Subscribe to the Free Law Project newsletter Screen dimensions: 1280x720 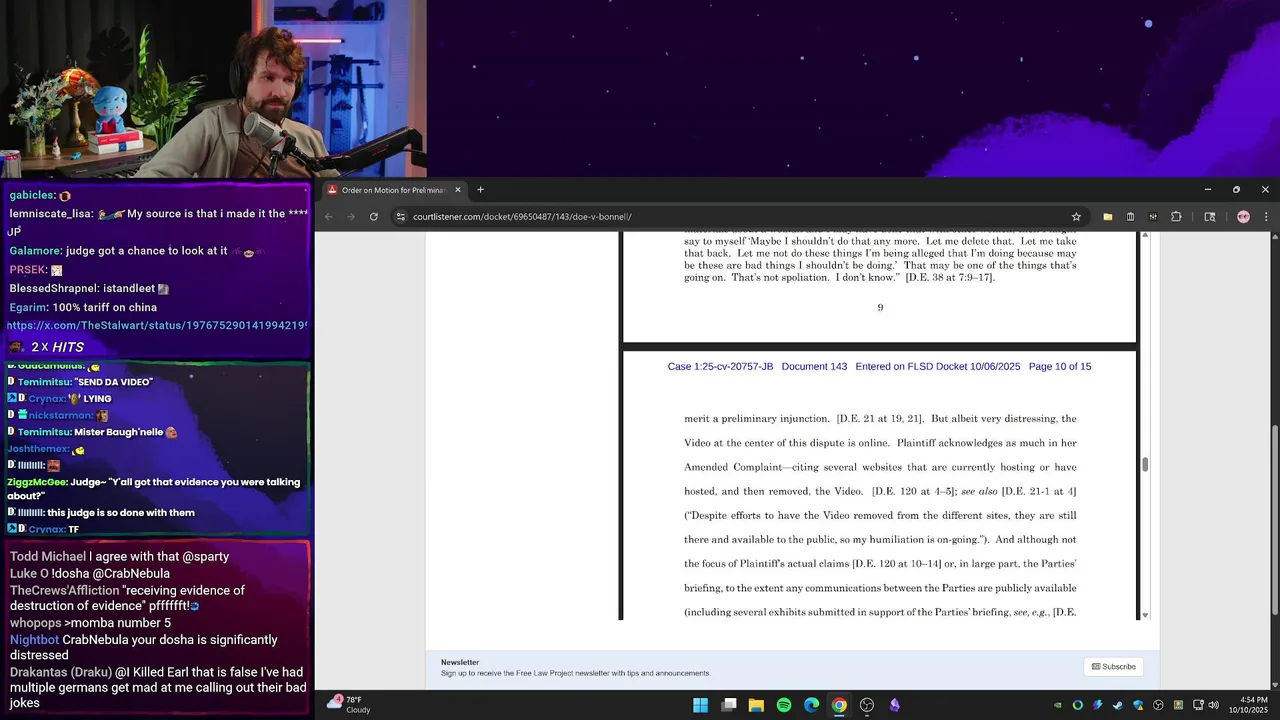[x=1113, y=667]
